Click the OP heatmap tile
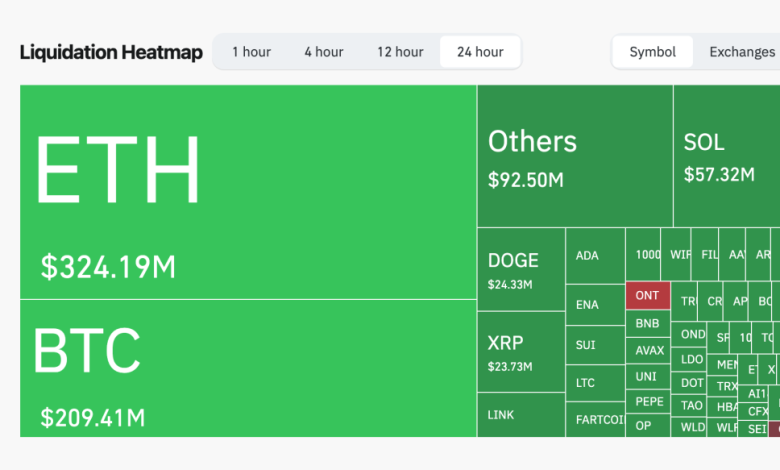The image size is (780, 470). (648, 426)
